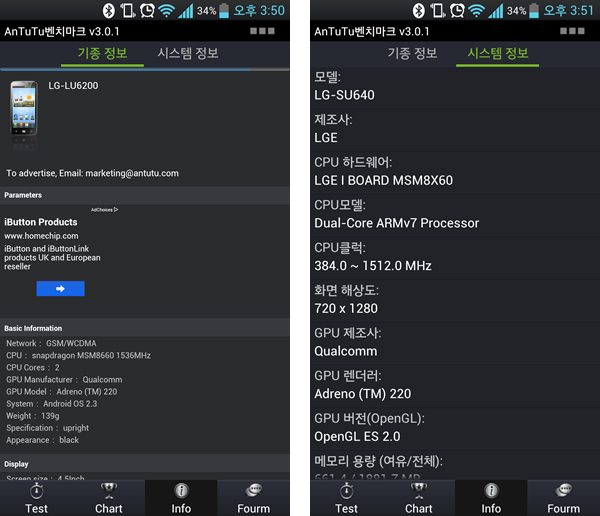
Task: Switch to 시스템 정보 tab in left screenshot
Action: [x=188, y=54]
